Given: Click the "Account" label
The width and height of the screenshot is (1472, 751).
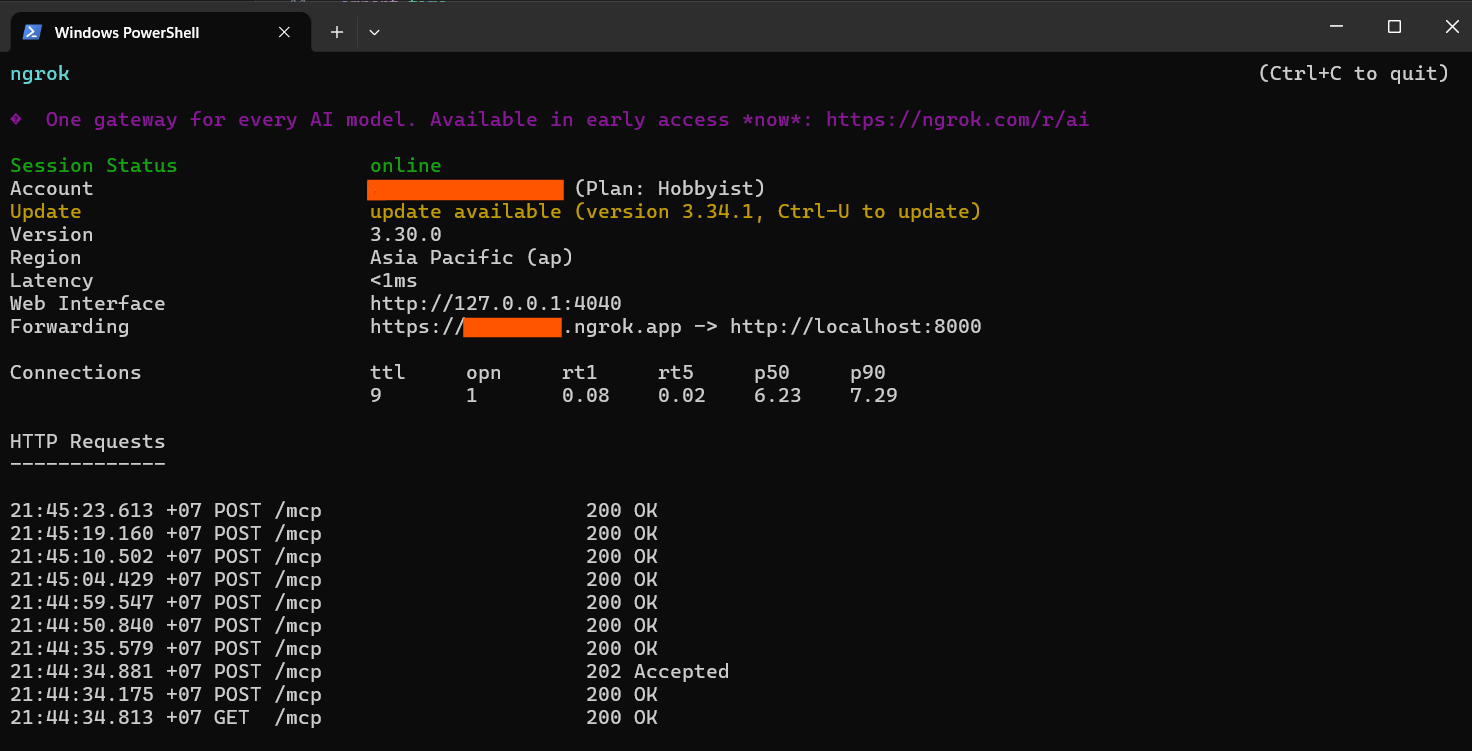Looking at the screenshot, I should click(52, 189).
